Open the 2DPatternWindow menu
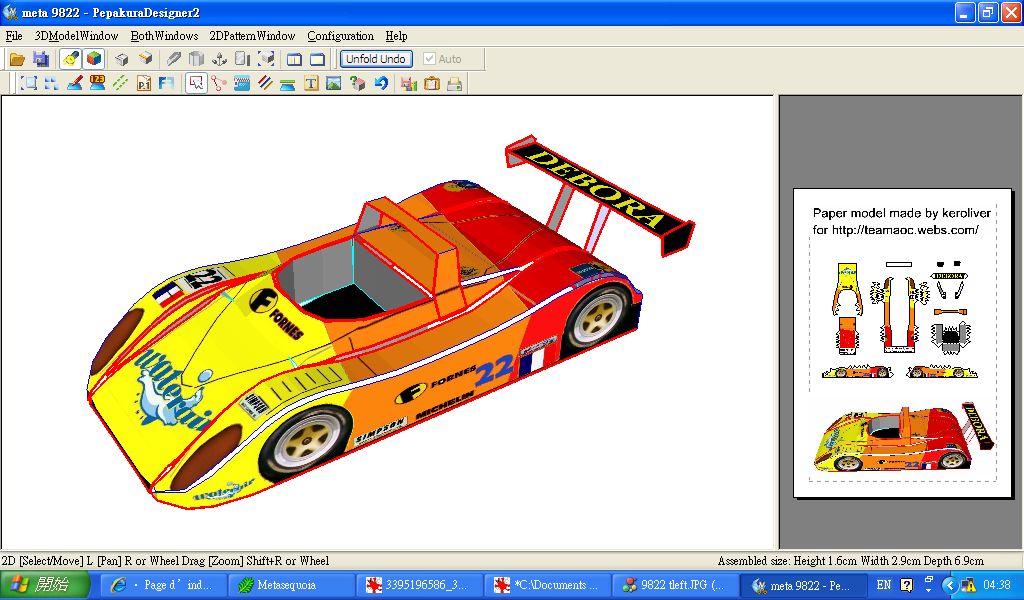The image size is (1024, 600). point(252,36)
